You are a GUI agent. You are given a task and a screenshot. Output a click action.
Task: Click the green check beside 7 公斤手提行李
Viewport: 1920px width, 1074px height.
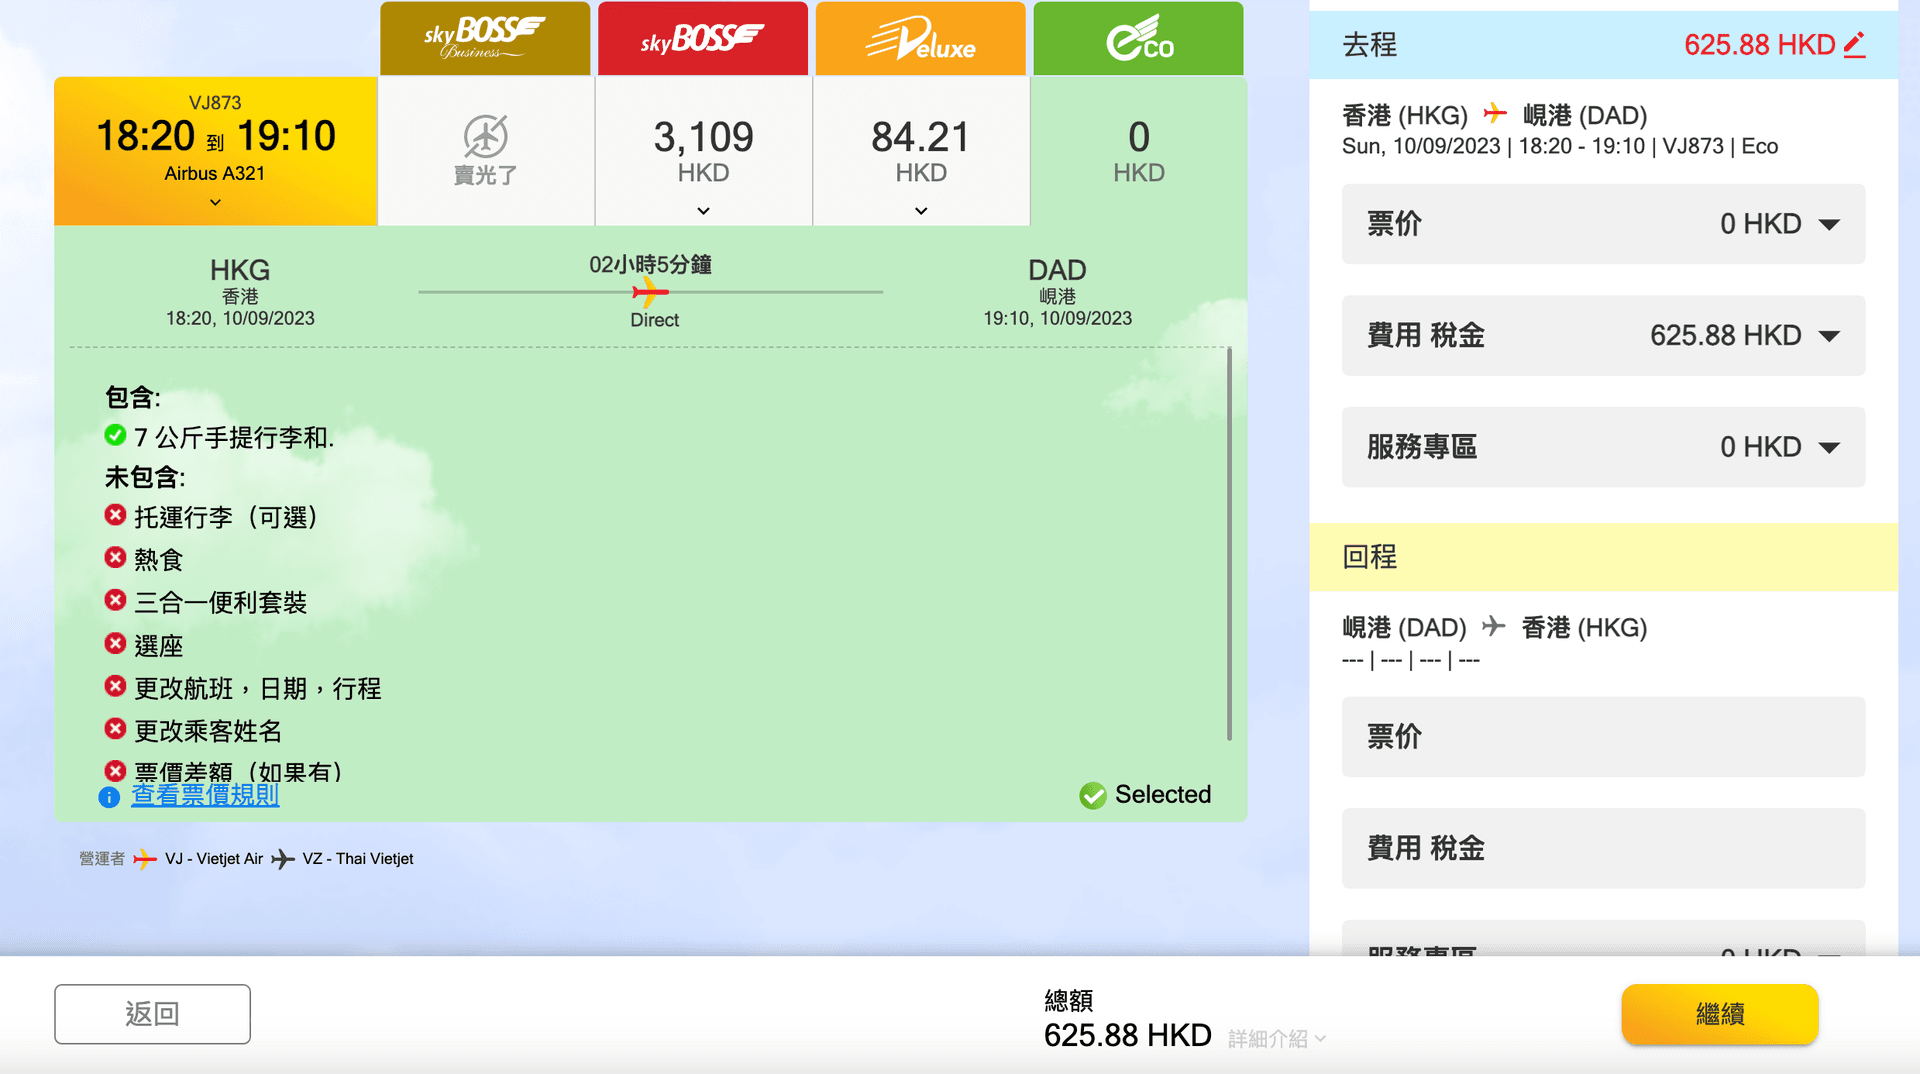(115, 435)
